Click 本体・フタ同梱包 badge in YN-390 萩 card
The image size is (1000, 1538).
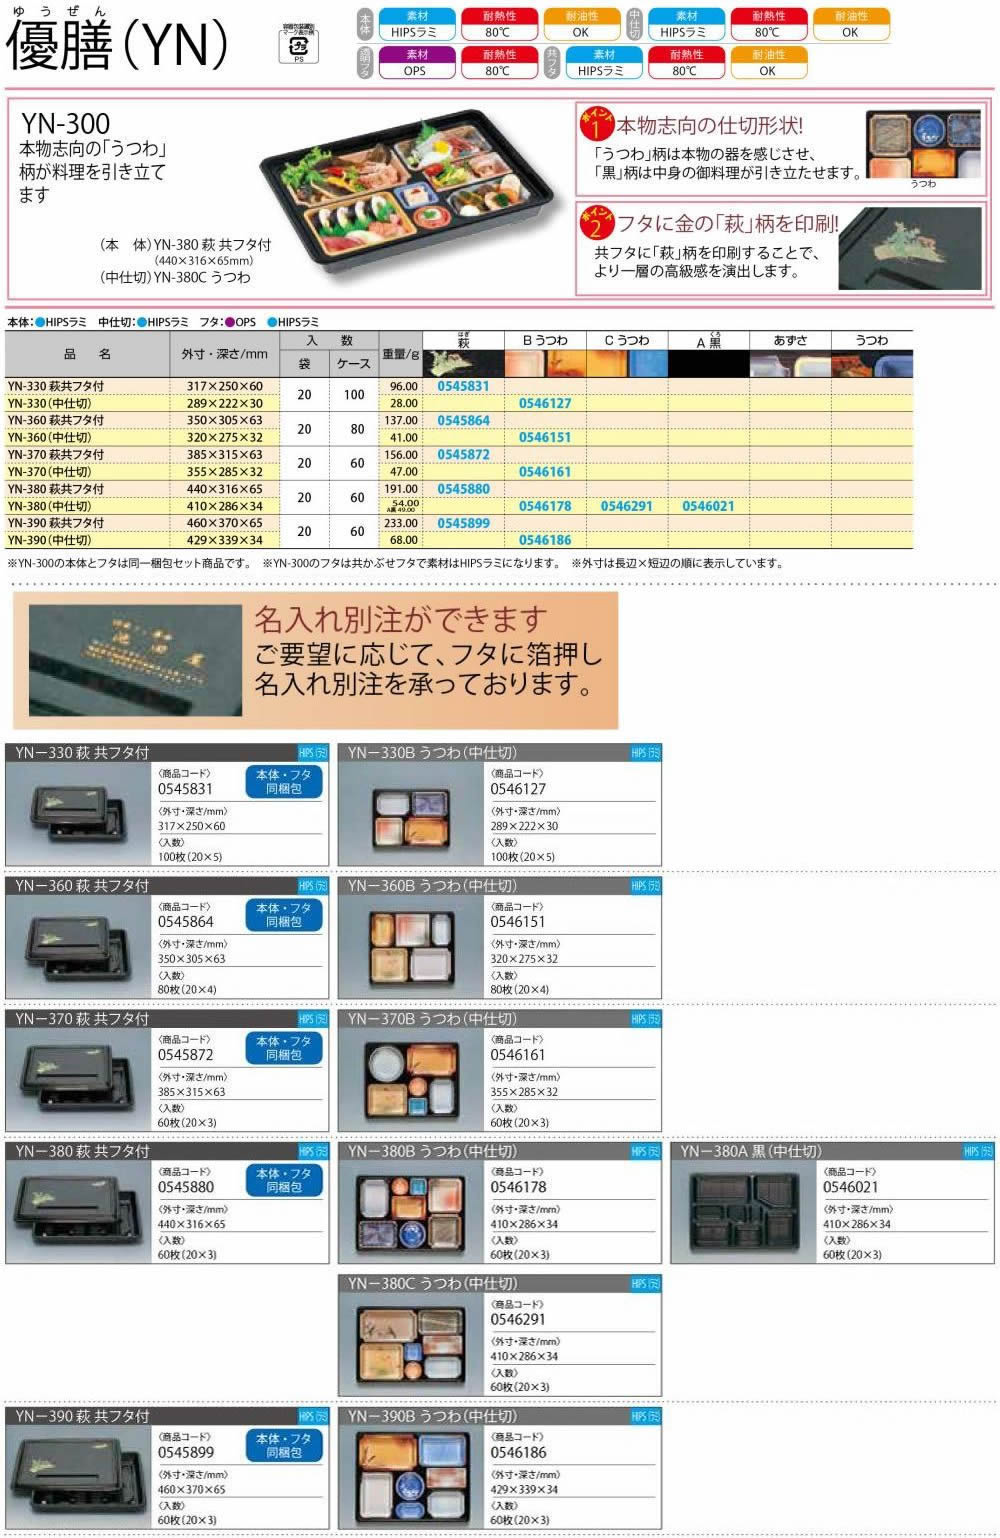(284, 1445)
